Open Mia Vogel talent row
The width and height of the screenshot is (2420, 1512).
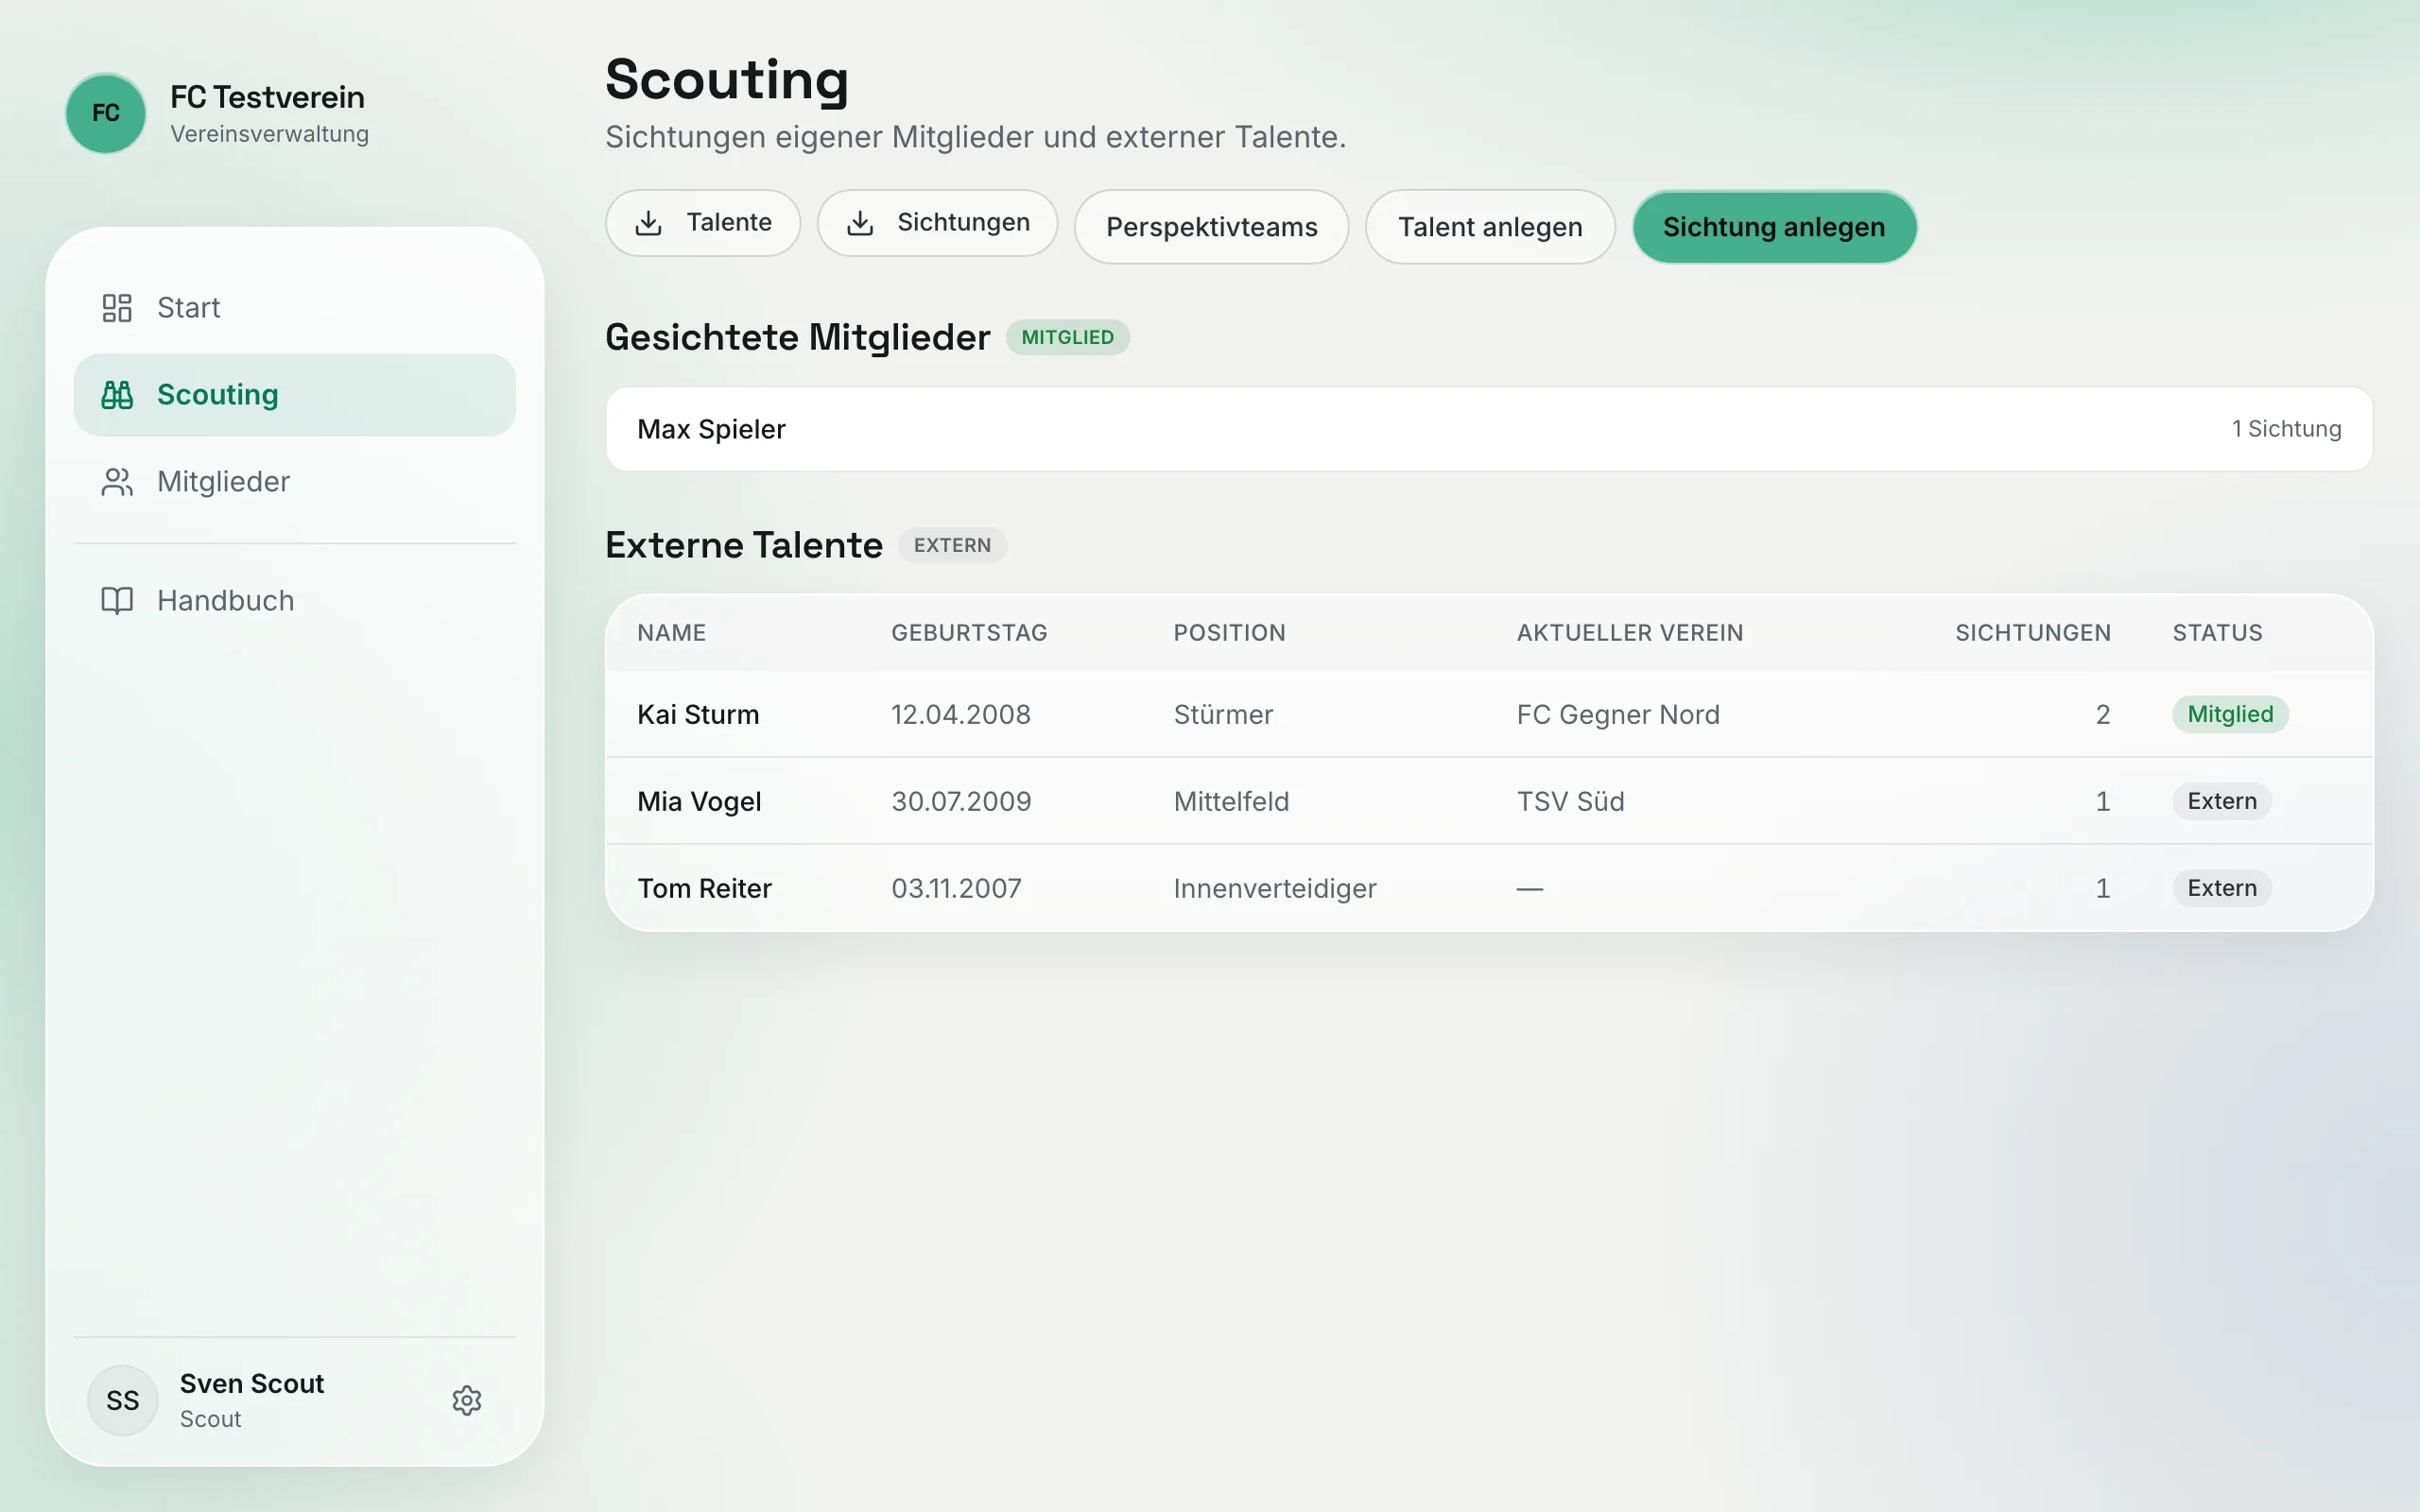tap(1489, 801)
